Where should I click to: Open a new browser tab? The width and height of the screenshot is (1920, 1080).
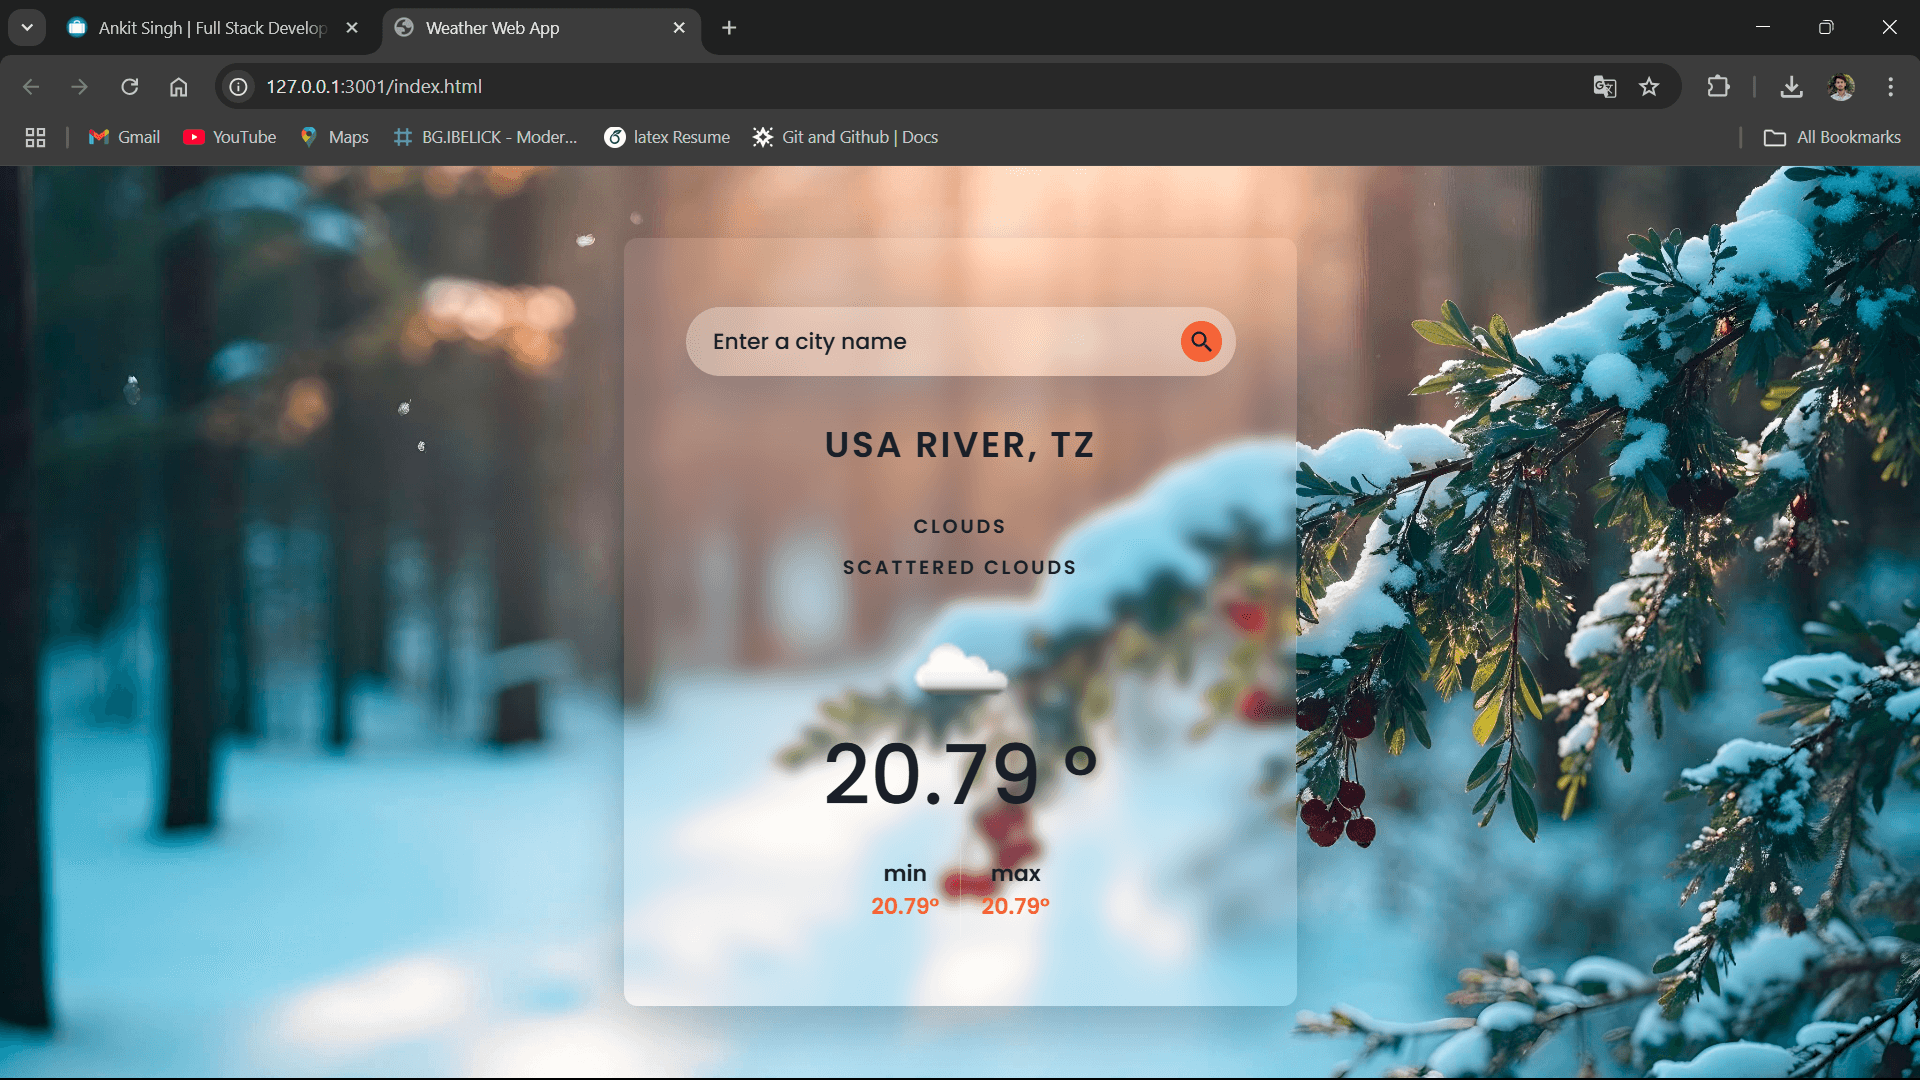729,28
